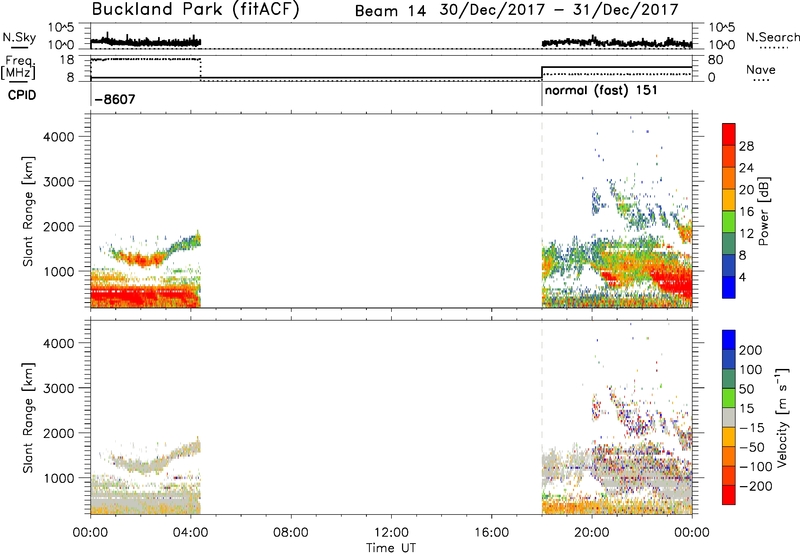Click the 'Time UT' axis title

pos(391,548)
